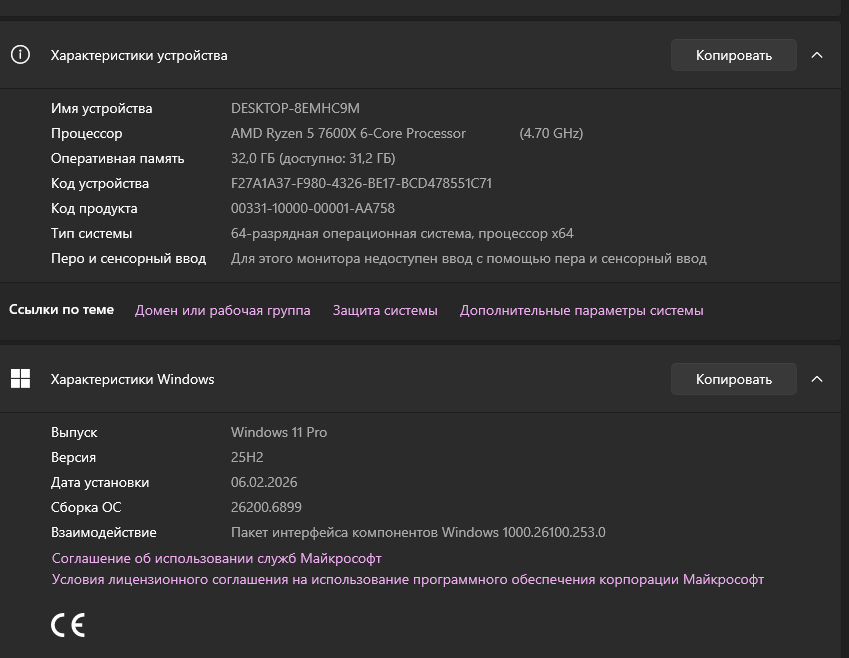The height and width of the screenshot is (658, 849).
Task: Click the Windows logo icon
Action: (x=20, y=379)
